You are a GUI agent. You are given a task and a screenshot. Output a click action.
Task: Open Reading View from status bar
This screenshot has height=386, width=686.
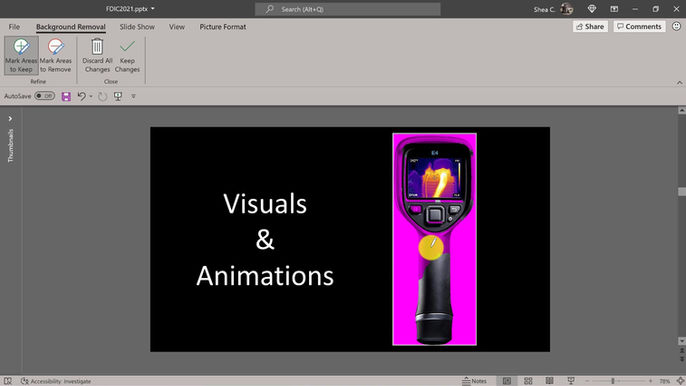[x=550, y=381]
